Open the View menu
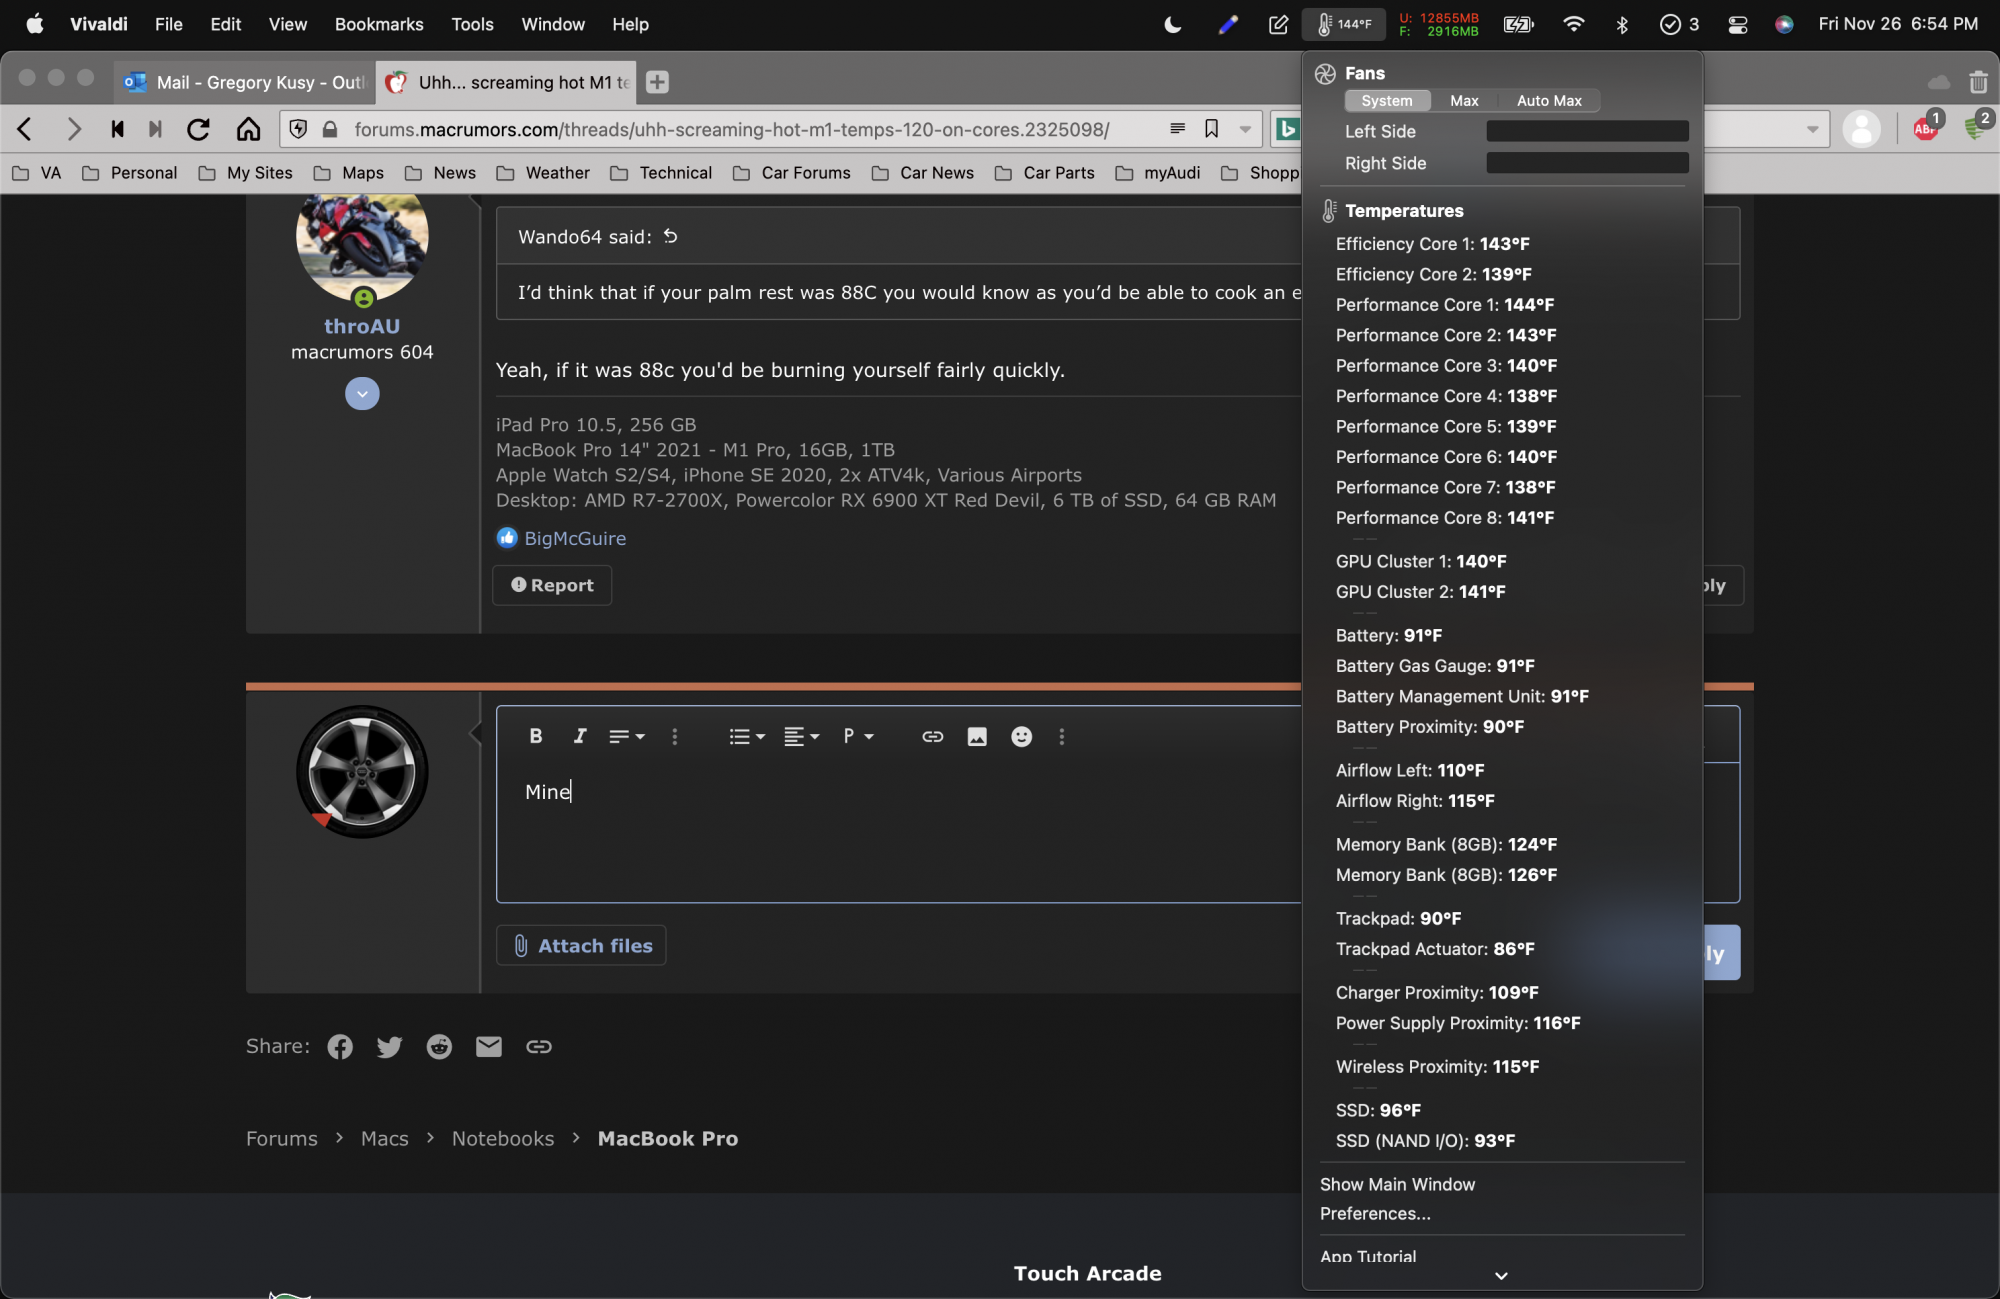2000x1299 pixels. (x=288, y=24)
